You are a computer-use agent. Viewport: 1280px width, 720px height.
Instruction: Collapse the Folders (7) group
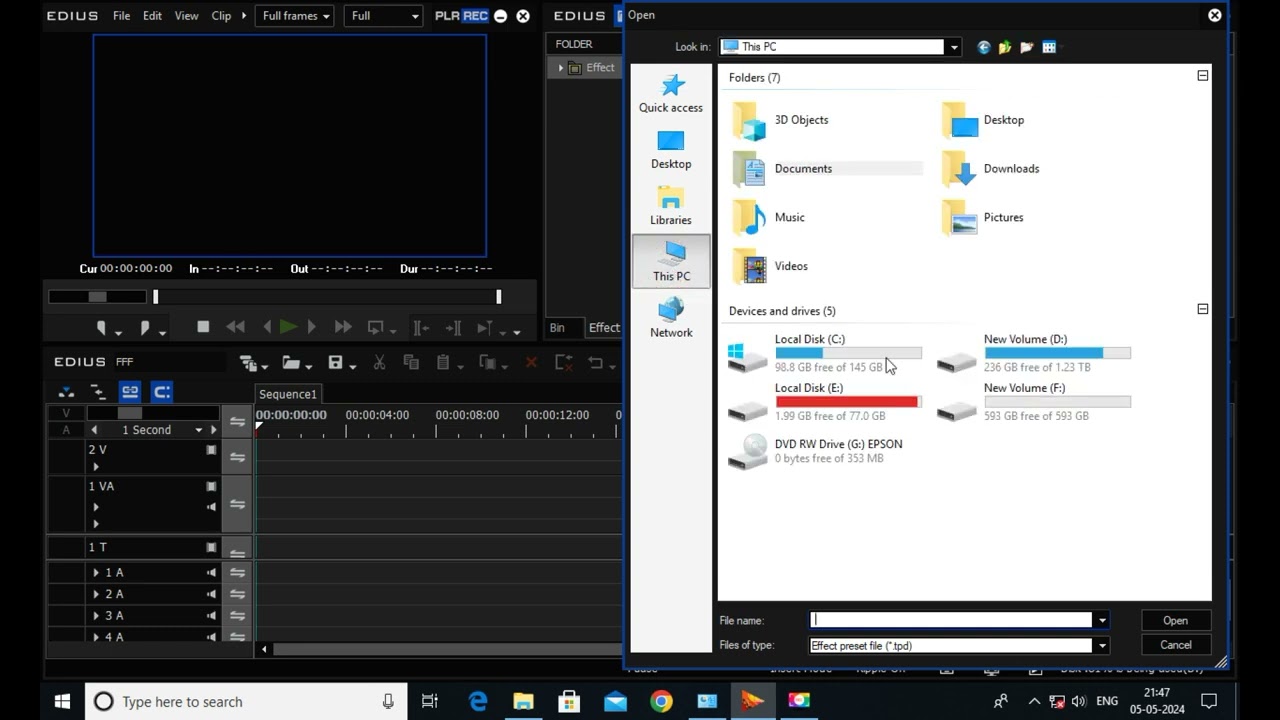pyautogui.click(x=1203, y=76)
